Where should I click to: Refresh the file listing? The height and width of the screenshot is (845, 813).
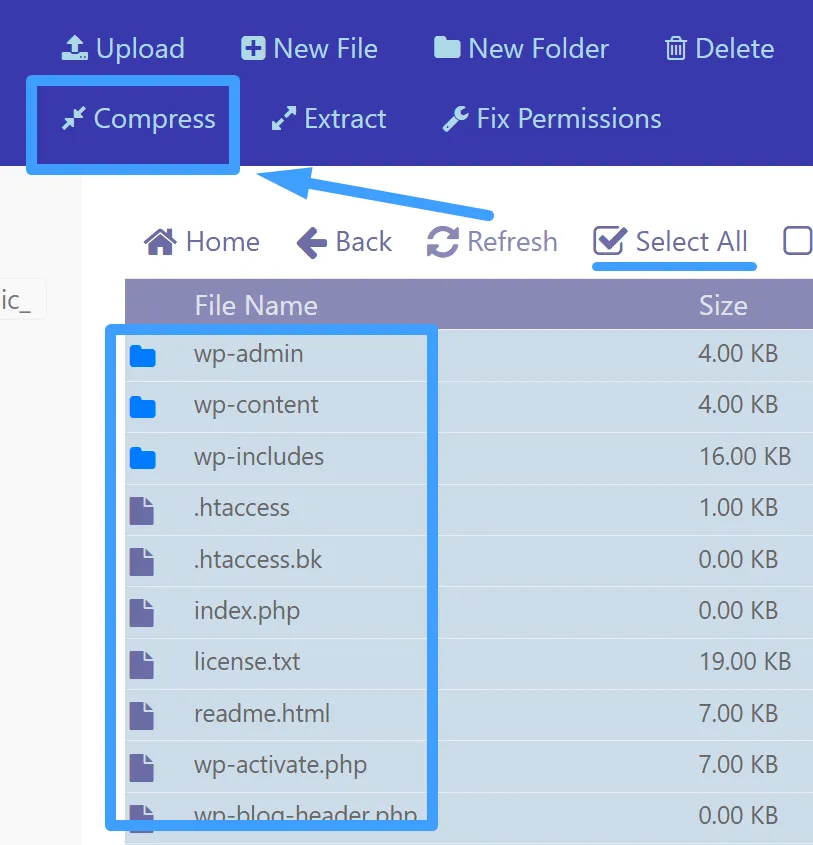(x=492, y=242)
